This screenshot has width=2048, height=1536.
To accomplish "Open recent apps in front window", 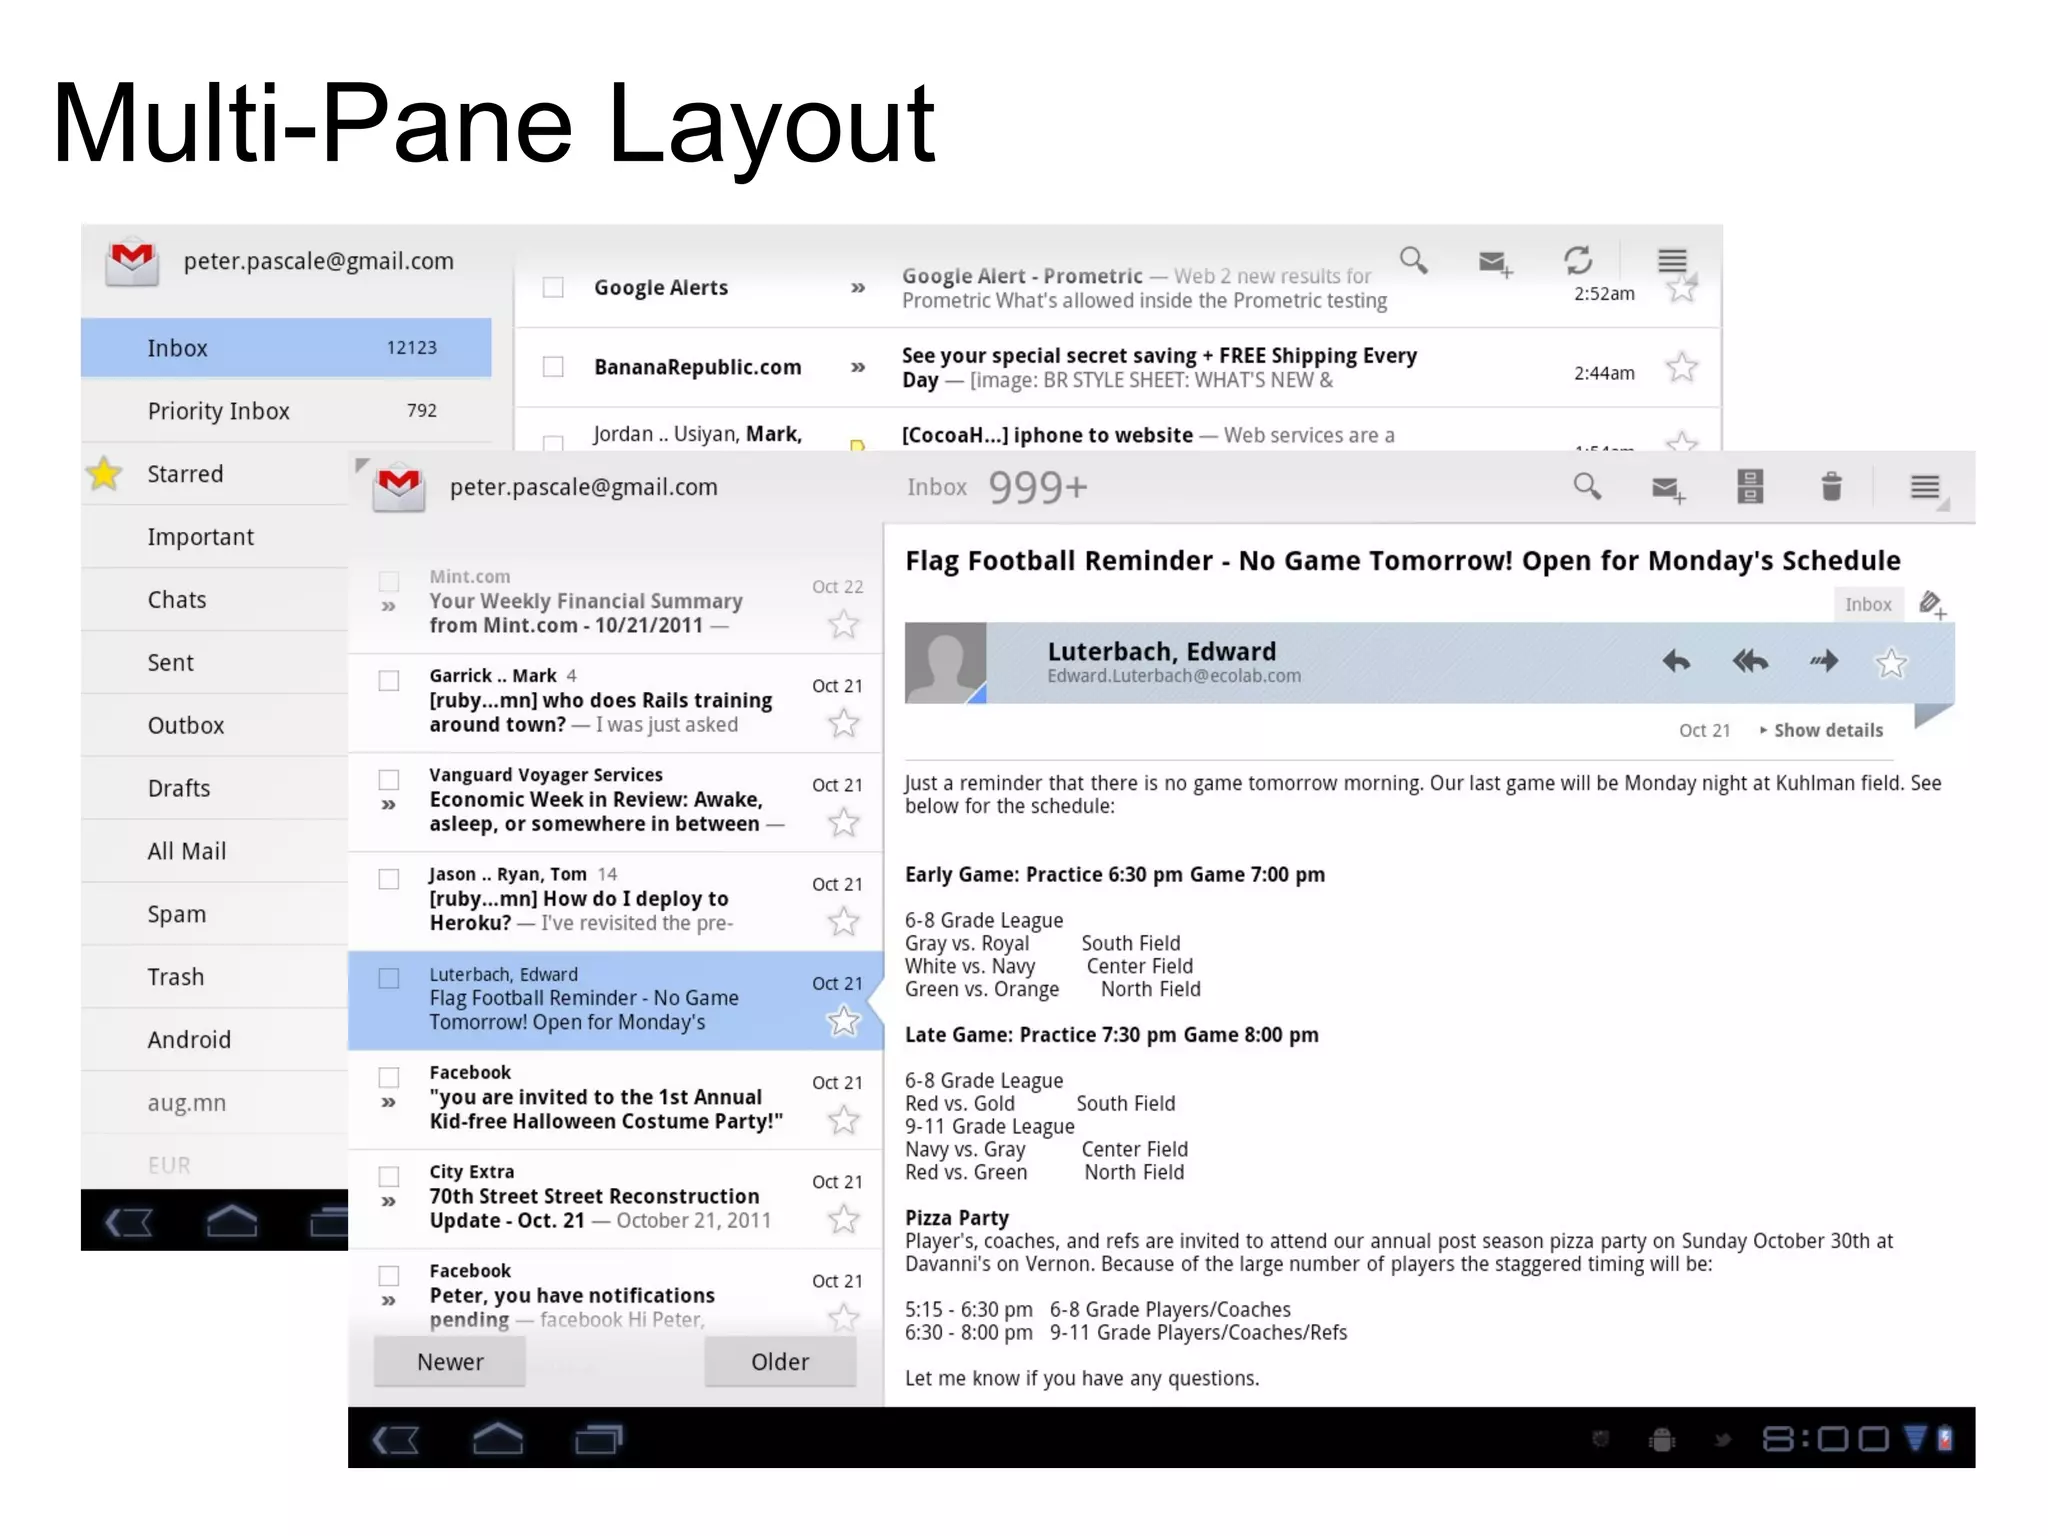I will pos(598,1439).
